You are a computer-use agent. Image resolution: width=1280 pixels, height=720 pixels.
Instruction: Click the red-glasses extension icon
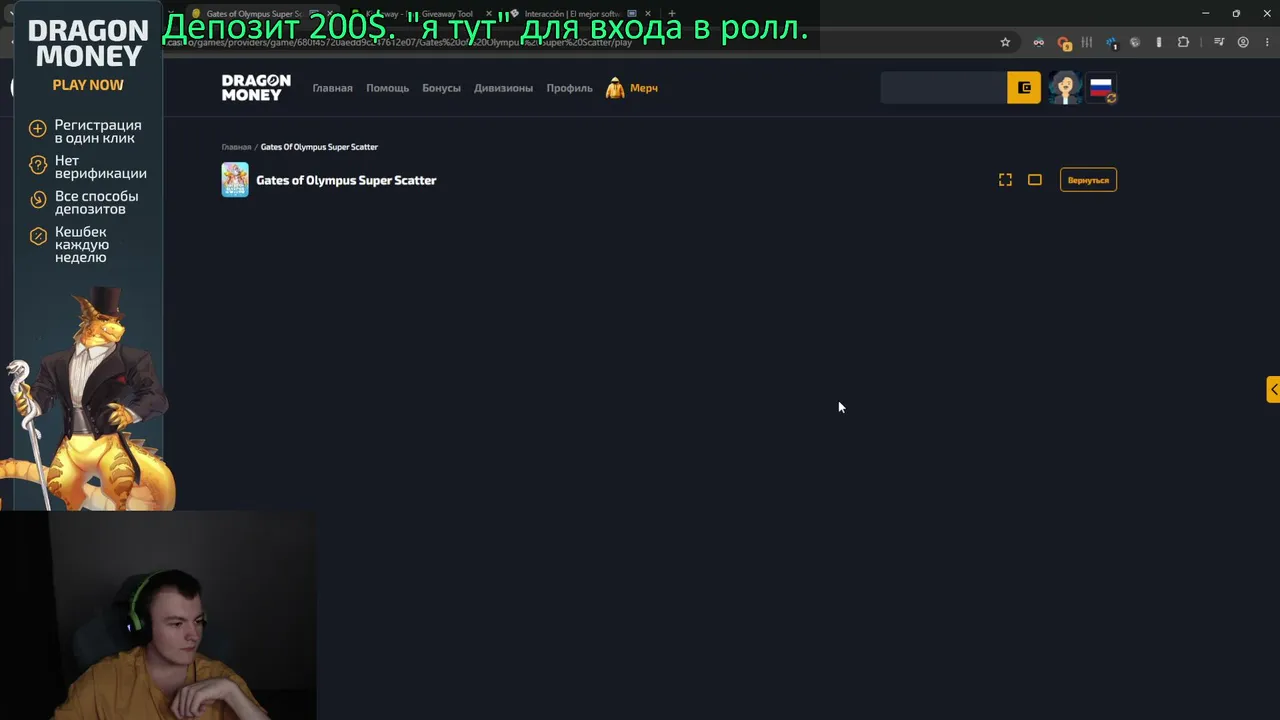click(x=1039, y=42)
